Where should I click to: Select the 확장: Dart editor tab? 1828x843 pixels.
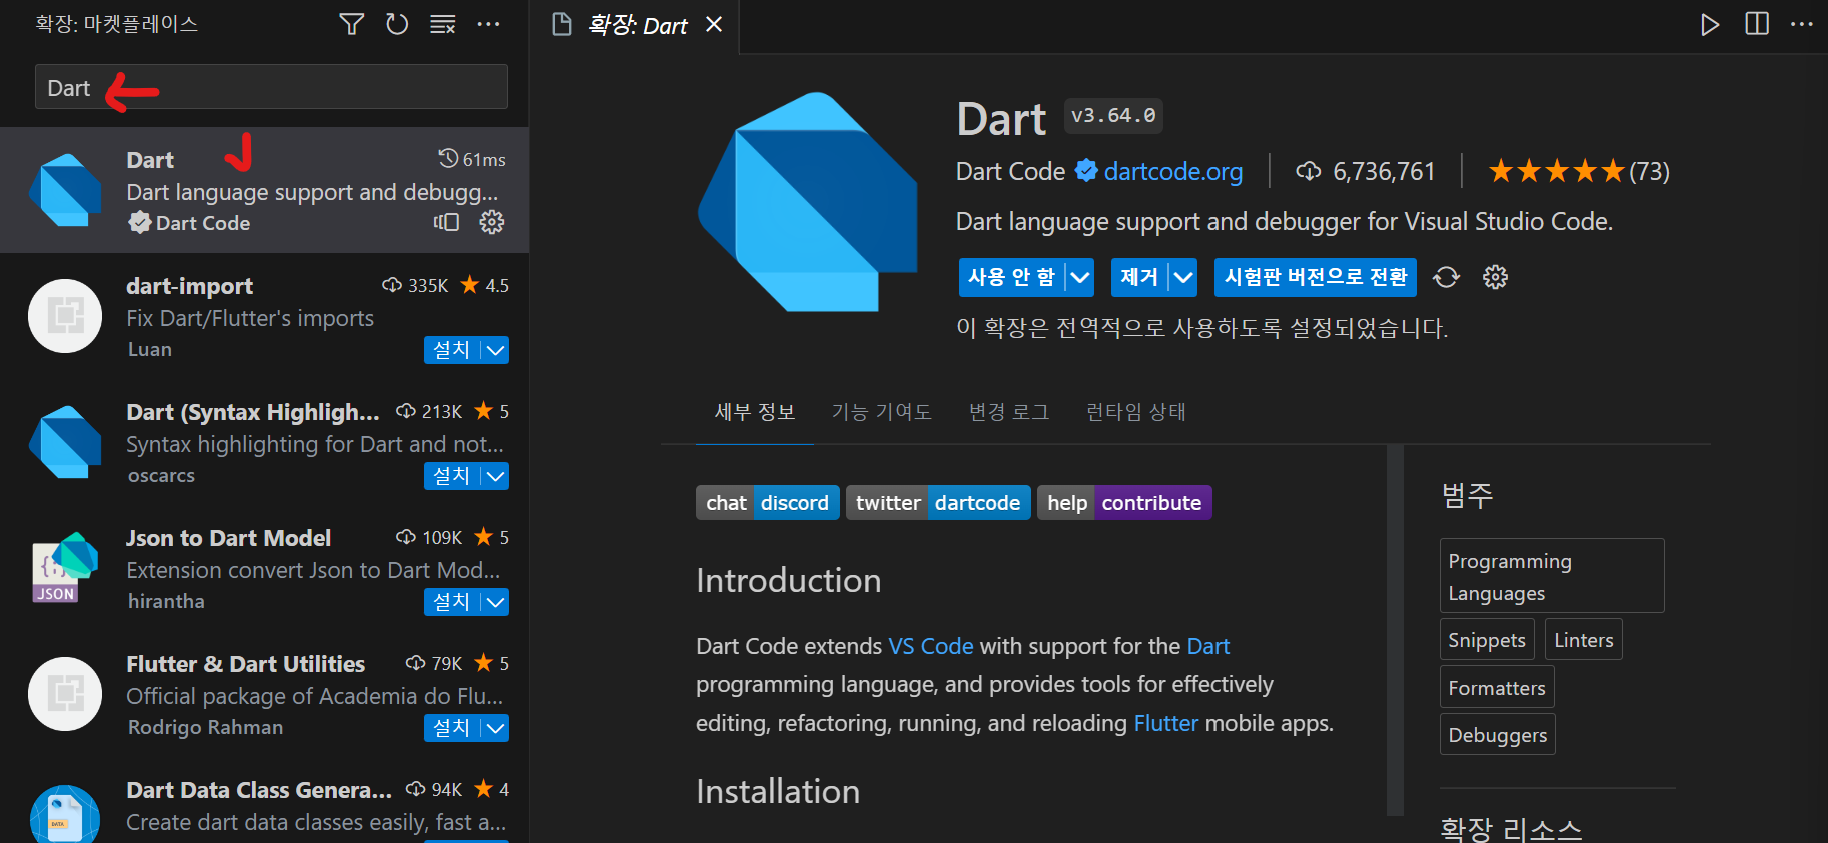coord(636,25)
